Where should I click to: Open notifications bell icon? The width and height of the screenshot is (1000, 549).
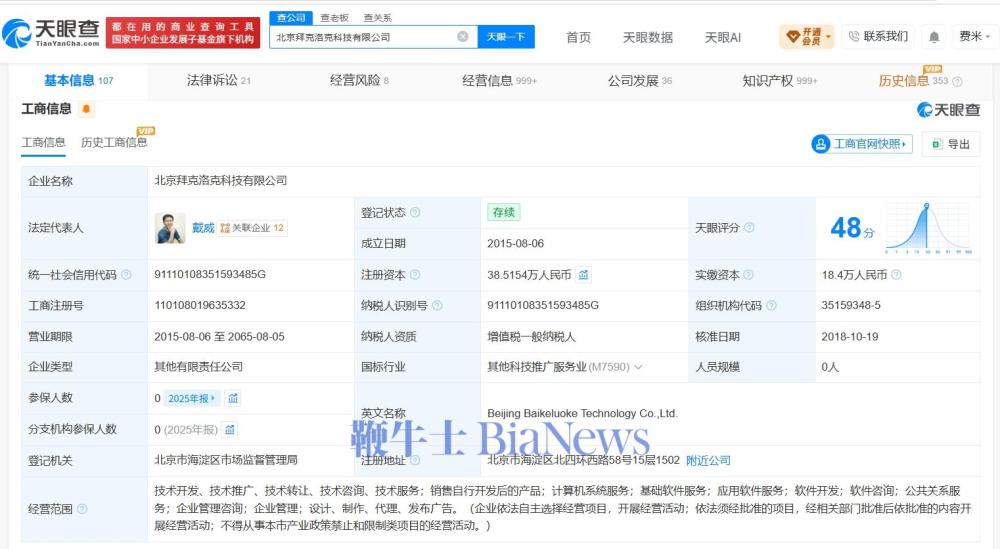(x=934, y=37)
